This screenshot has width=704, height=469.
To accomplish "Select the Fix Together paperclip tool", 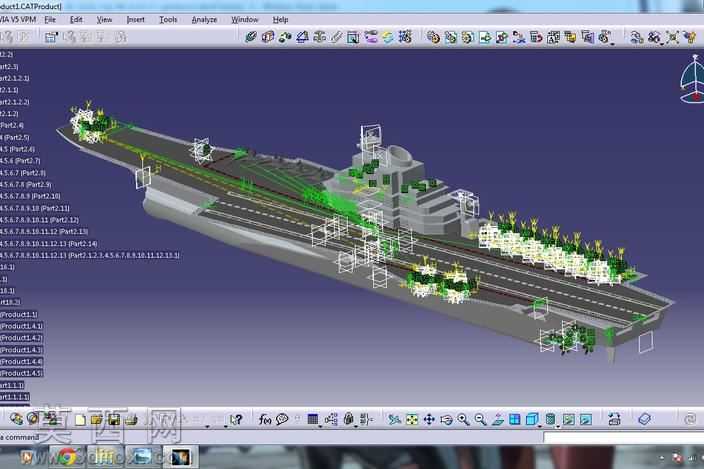I will click(336, 37).
